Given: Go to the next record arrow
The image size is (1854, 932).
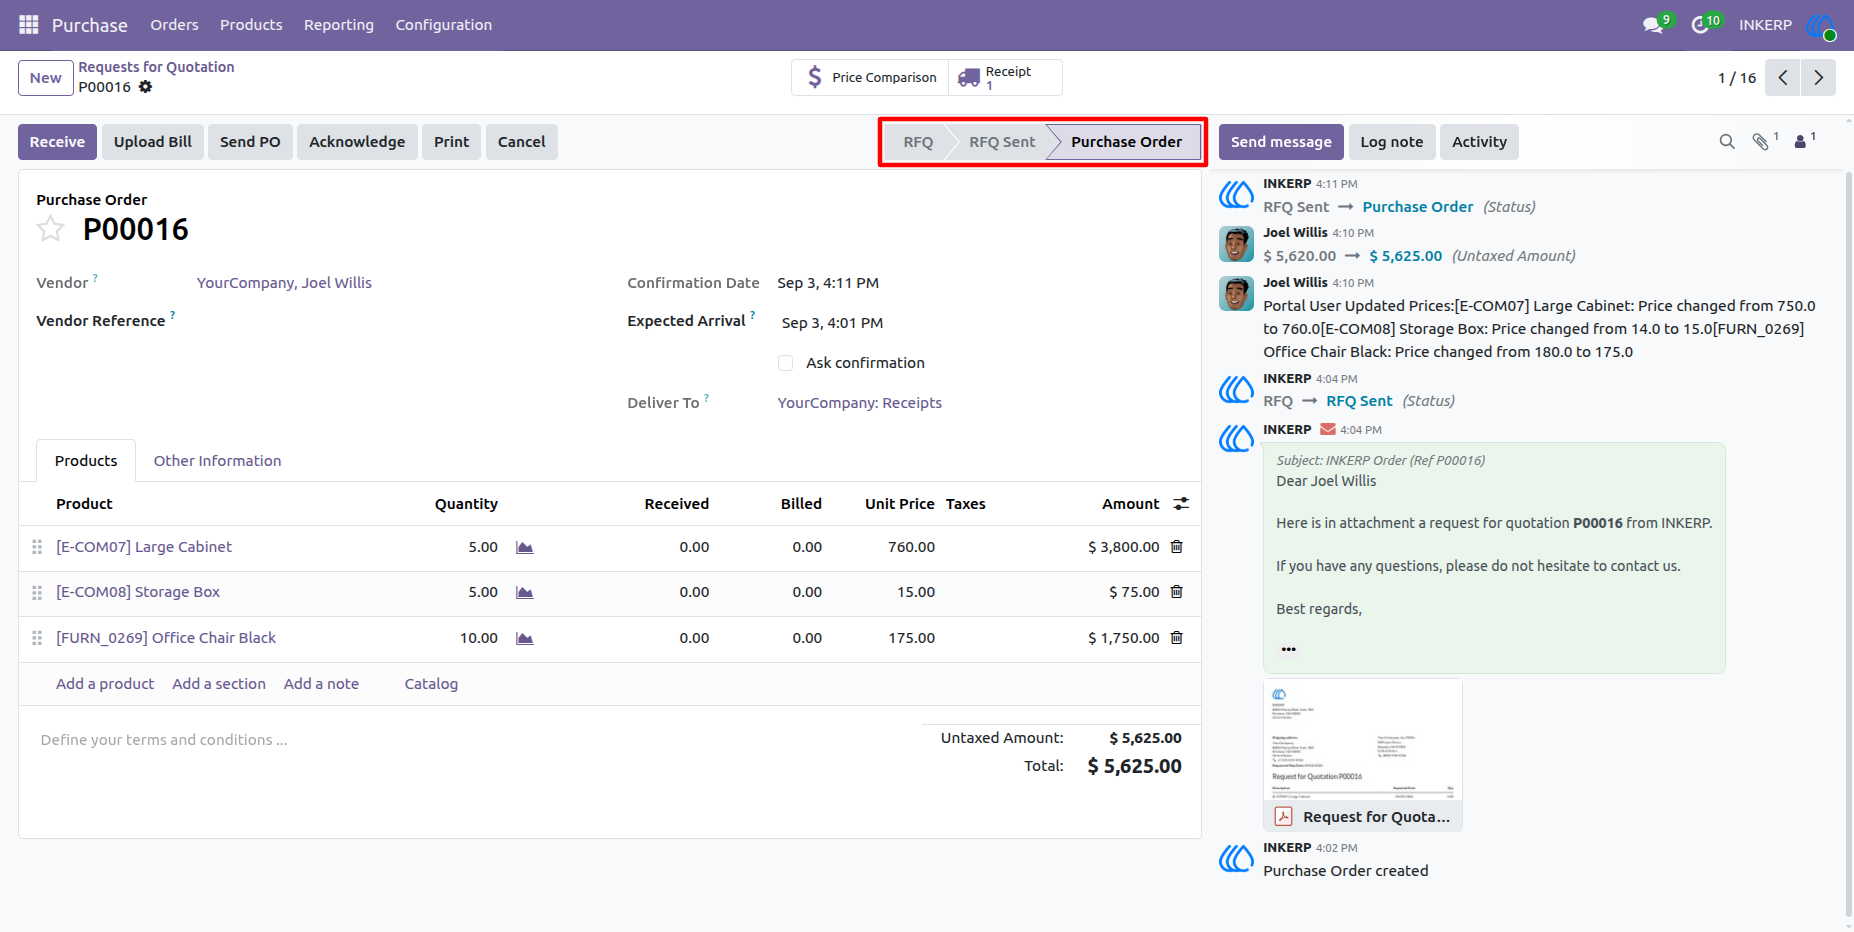Looking at the screenshot, I should (1818, 78).
